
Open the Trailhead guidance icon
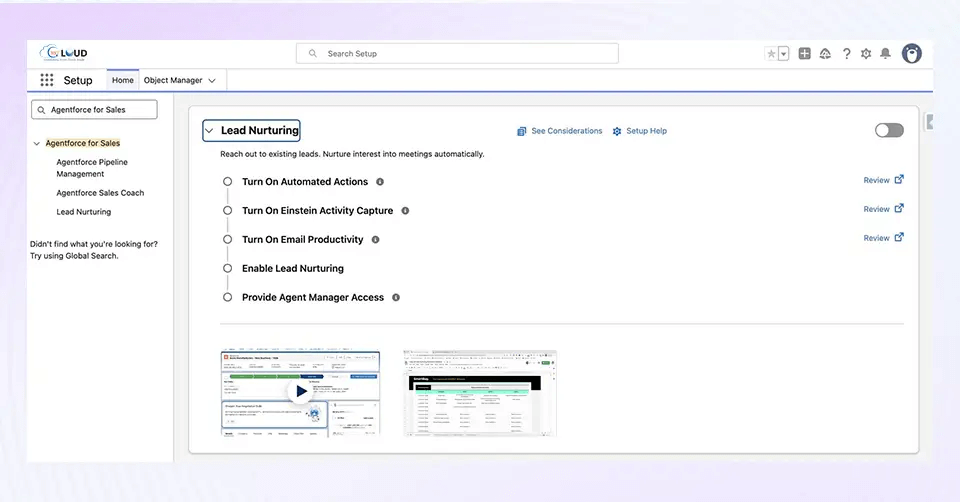pyautogui.click(x=825, y=54)
